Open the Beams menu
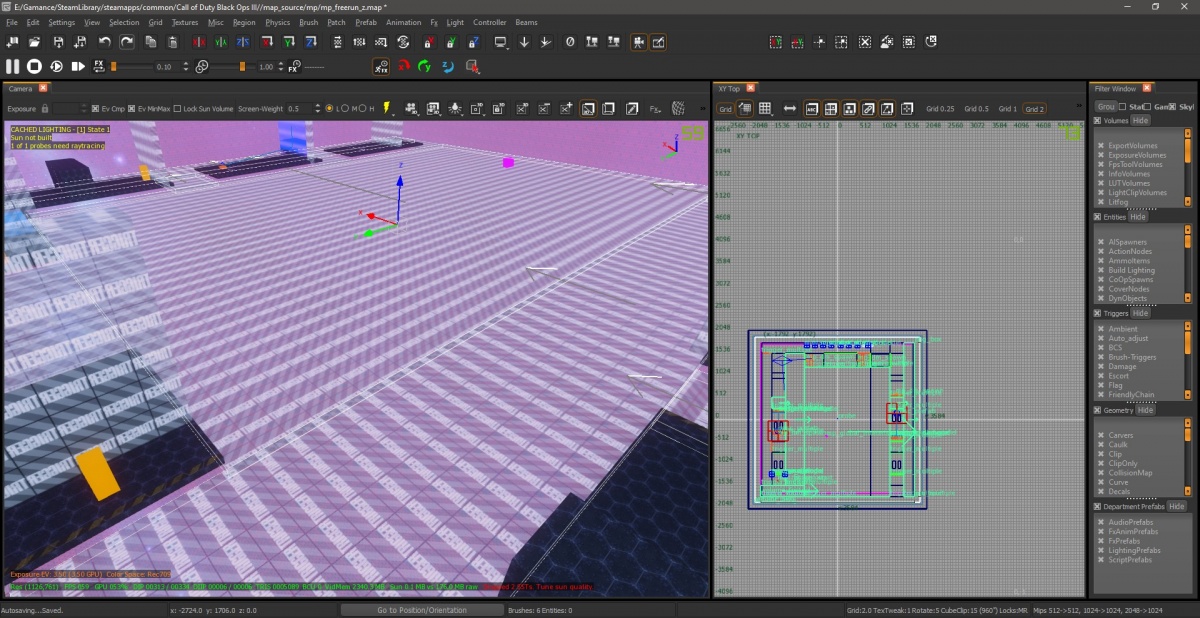The height and width of the screenshot is (618, 1200). point(526,22)
